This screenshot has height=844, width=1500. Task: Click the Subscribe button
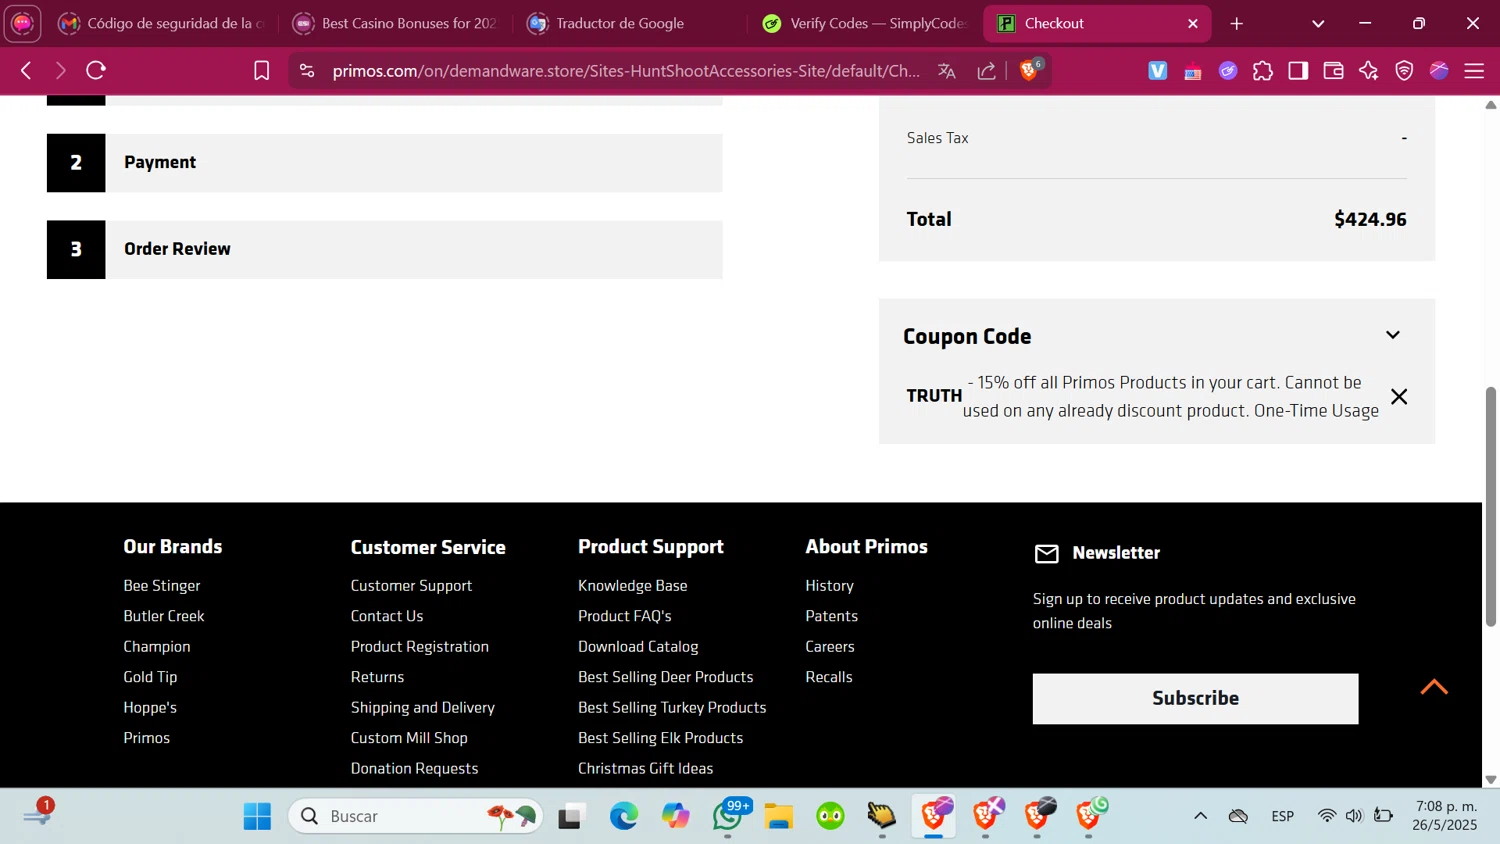pyautogui.click(x=1195, y=698)
